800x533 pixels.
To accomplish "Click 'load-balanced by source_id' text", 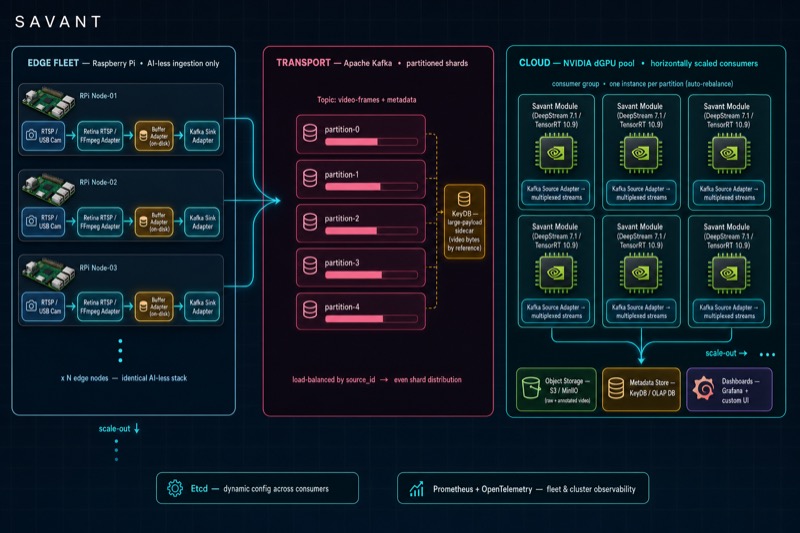I will click(x=334, y=379).
